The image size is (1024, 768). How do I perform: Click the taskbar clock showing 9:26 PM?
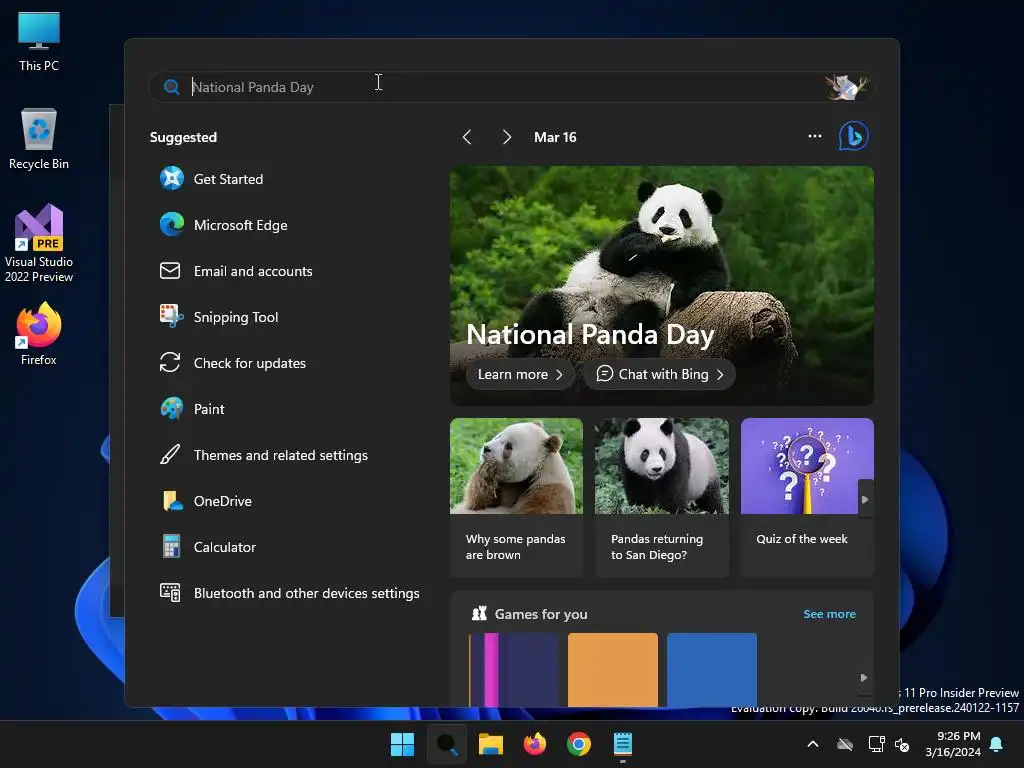pos(953,744)
